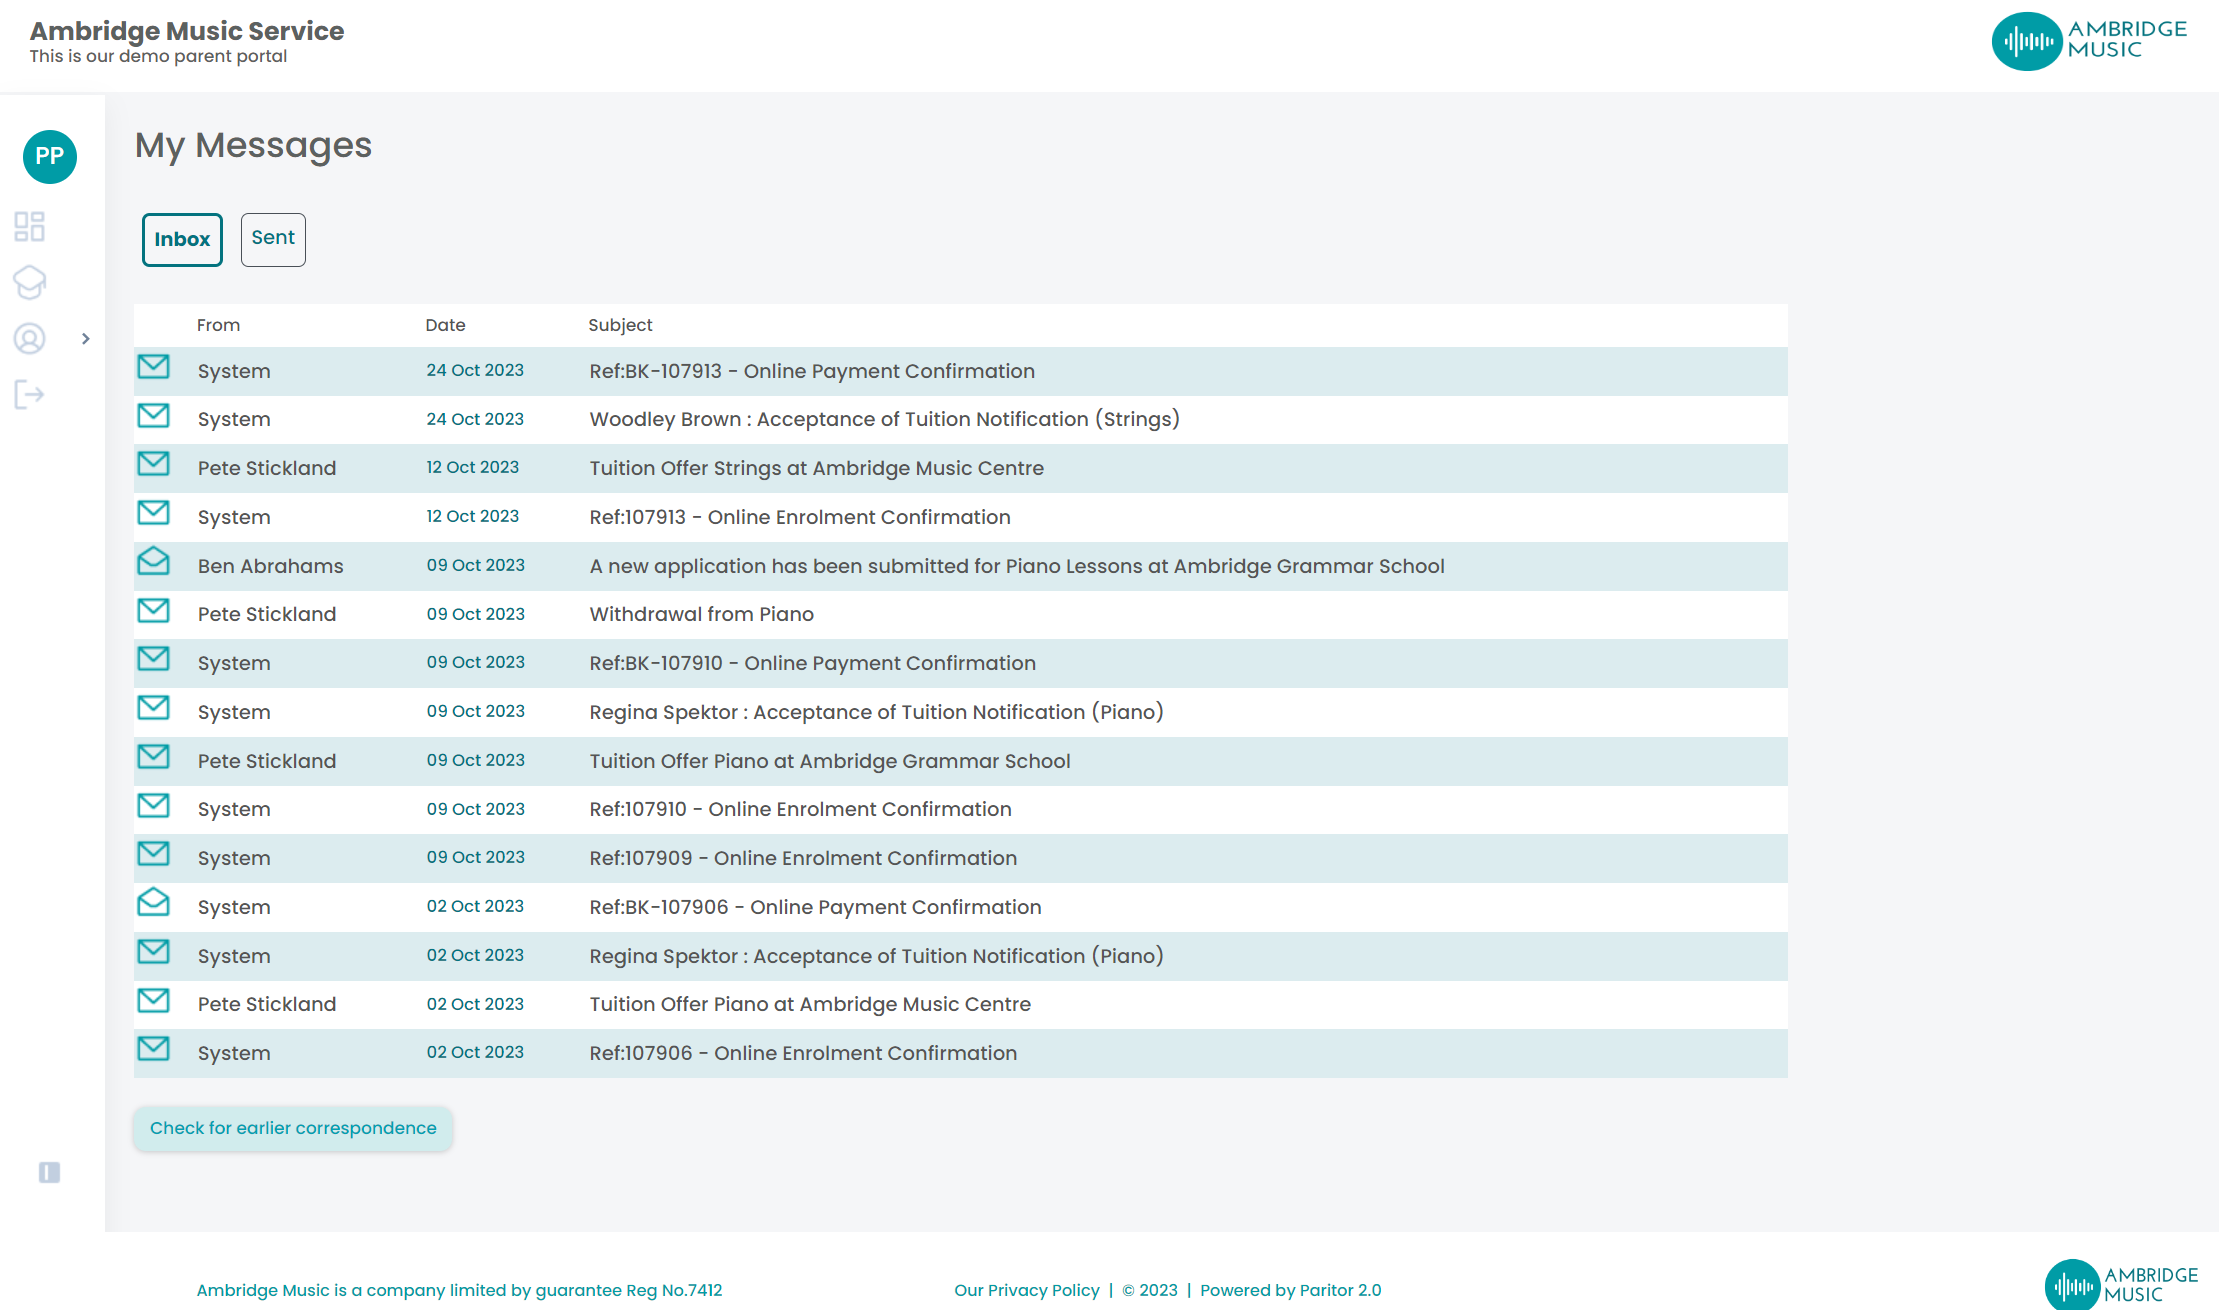Image resolution: width=2219 pixels, height=1310 pixels.
Task: Open the dashboard grid icon in sidebar
Action: tap(29, 227)
